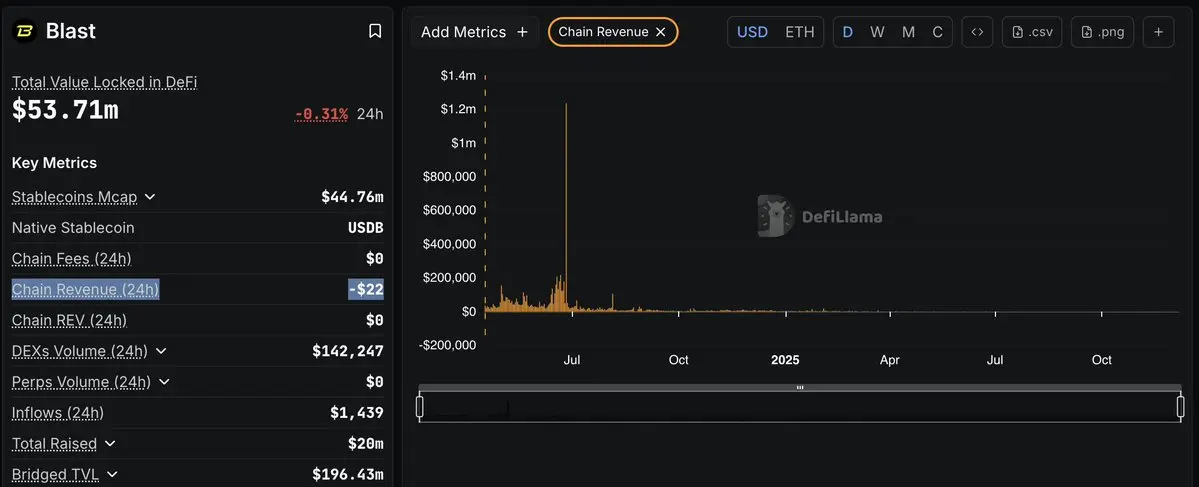Click the 2025 label on the x-axis
Image resolution: width=1199 pixels, height=487 pixels.
785,360
